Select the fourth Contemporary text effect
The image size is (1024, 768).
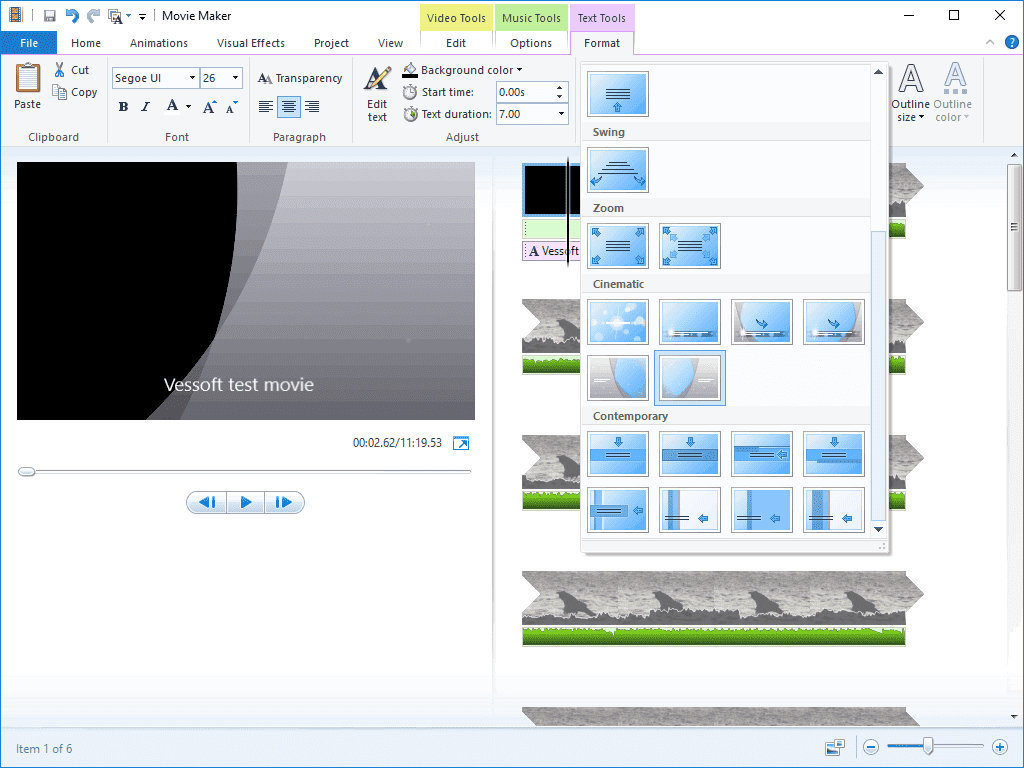tap(833, 454)
